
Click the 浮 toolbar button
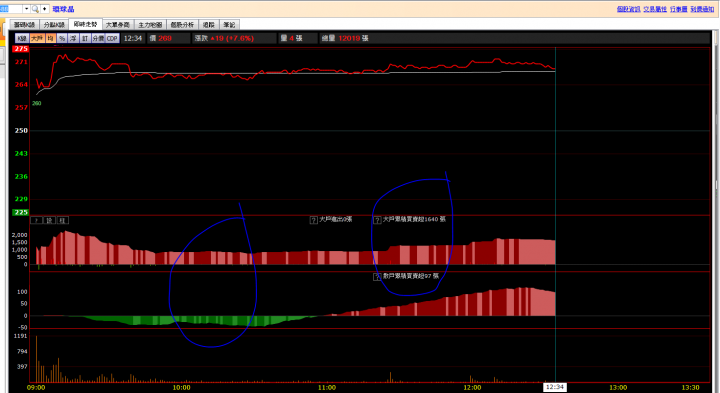point(73,39)
